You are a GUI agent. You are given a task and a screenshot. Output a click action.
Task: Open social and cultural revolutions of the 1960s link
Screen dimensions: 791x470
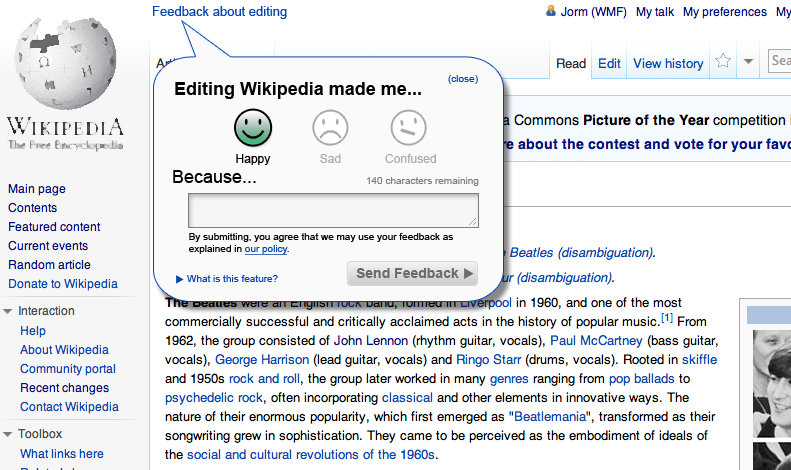pos(311,455)
